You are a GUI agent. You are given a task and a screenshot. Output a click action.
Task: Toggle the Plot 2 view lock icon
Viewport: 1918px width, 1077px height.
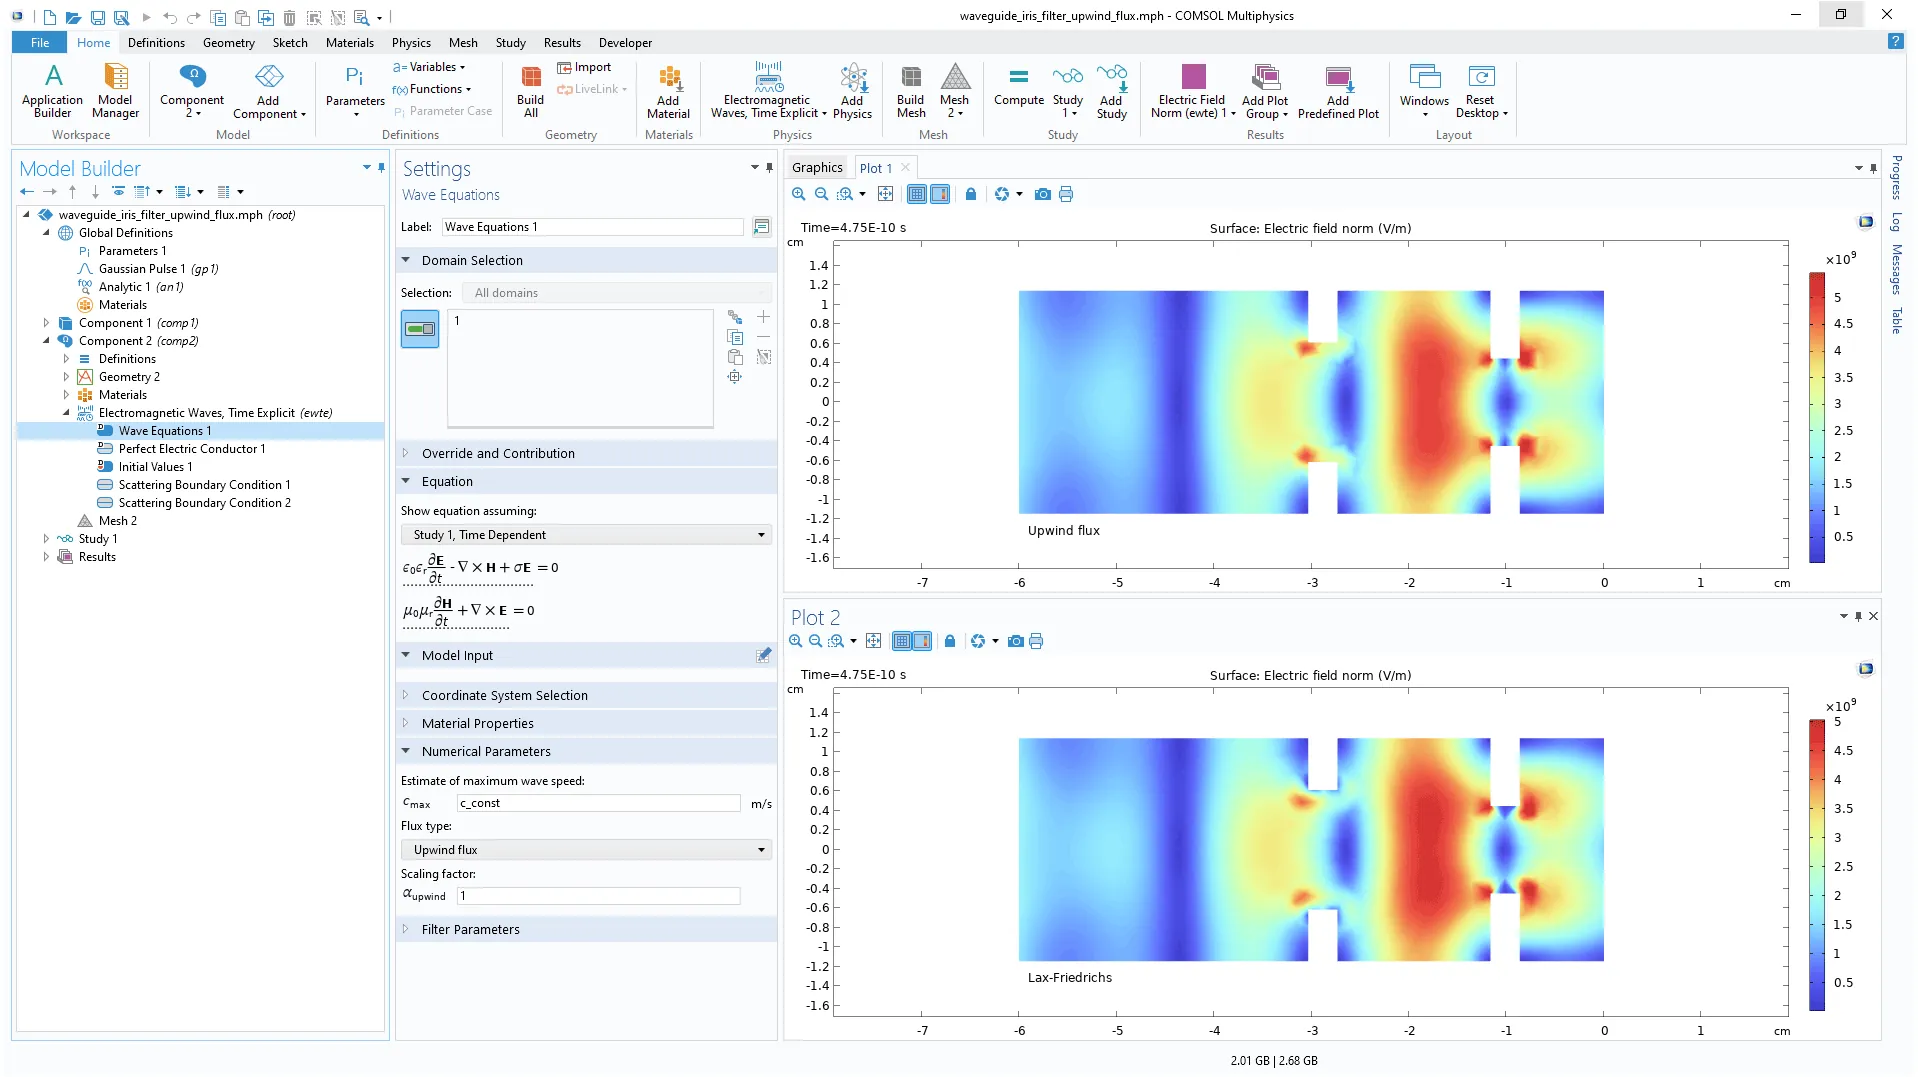click(949, 641)
